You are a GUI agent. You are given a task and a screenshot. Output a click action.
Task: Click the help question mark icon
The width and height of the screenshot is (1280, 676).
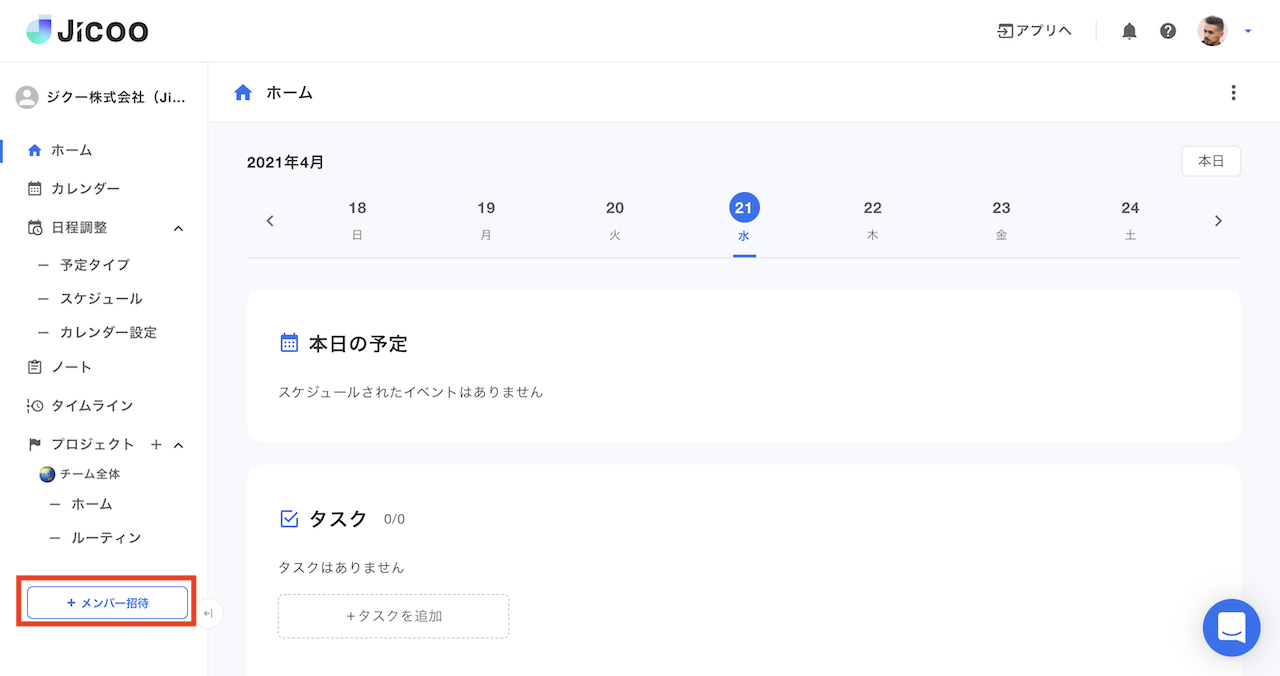pyautogui.click(x=1168, y=31)
